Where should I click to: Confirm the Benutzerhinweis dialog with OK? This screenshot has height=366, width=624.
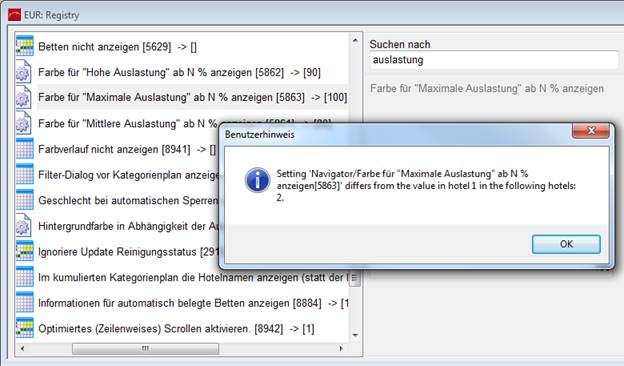click(x=566, y=244)
